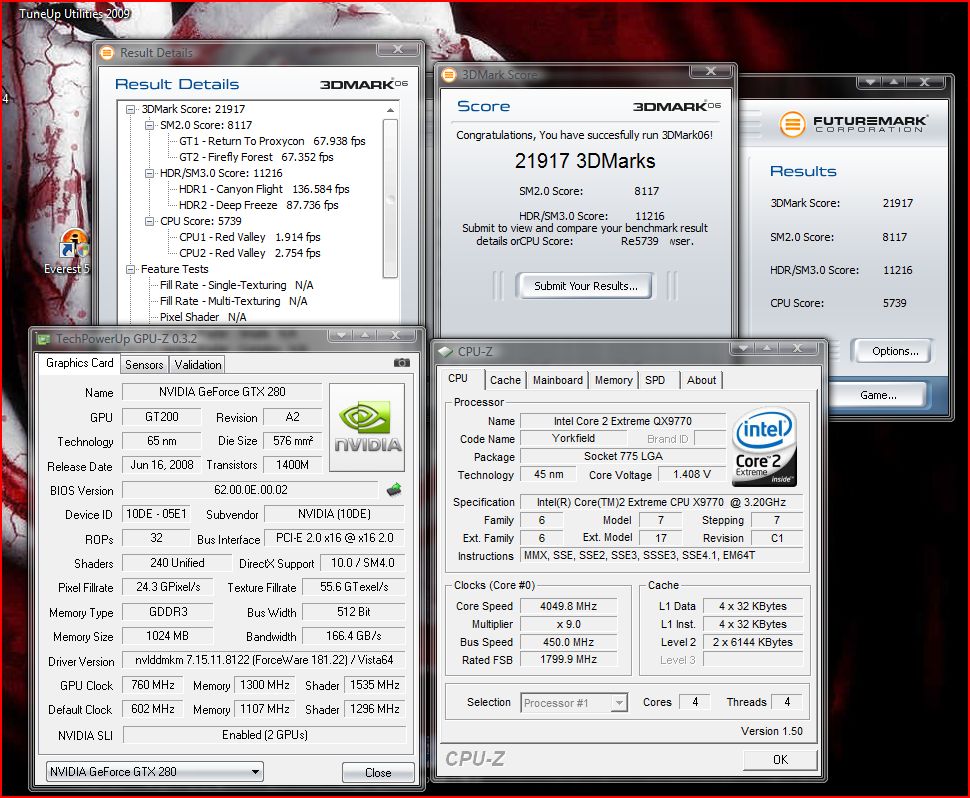The image size is (970, 798).
Task: Click the BIOS Version field 62.00.0E.00.02
Action: tap(250, 490)
